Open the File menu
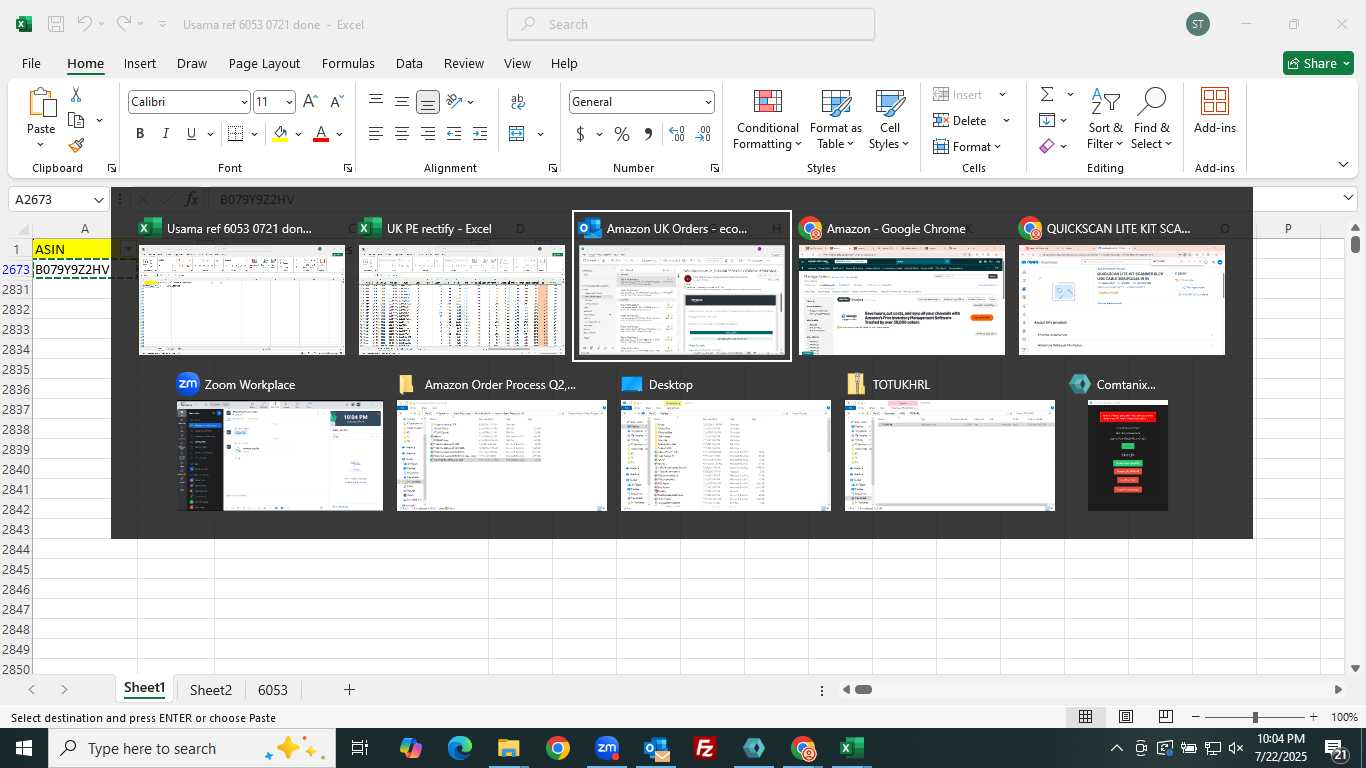 click(x=31, y=63)
